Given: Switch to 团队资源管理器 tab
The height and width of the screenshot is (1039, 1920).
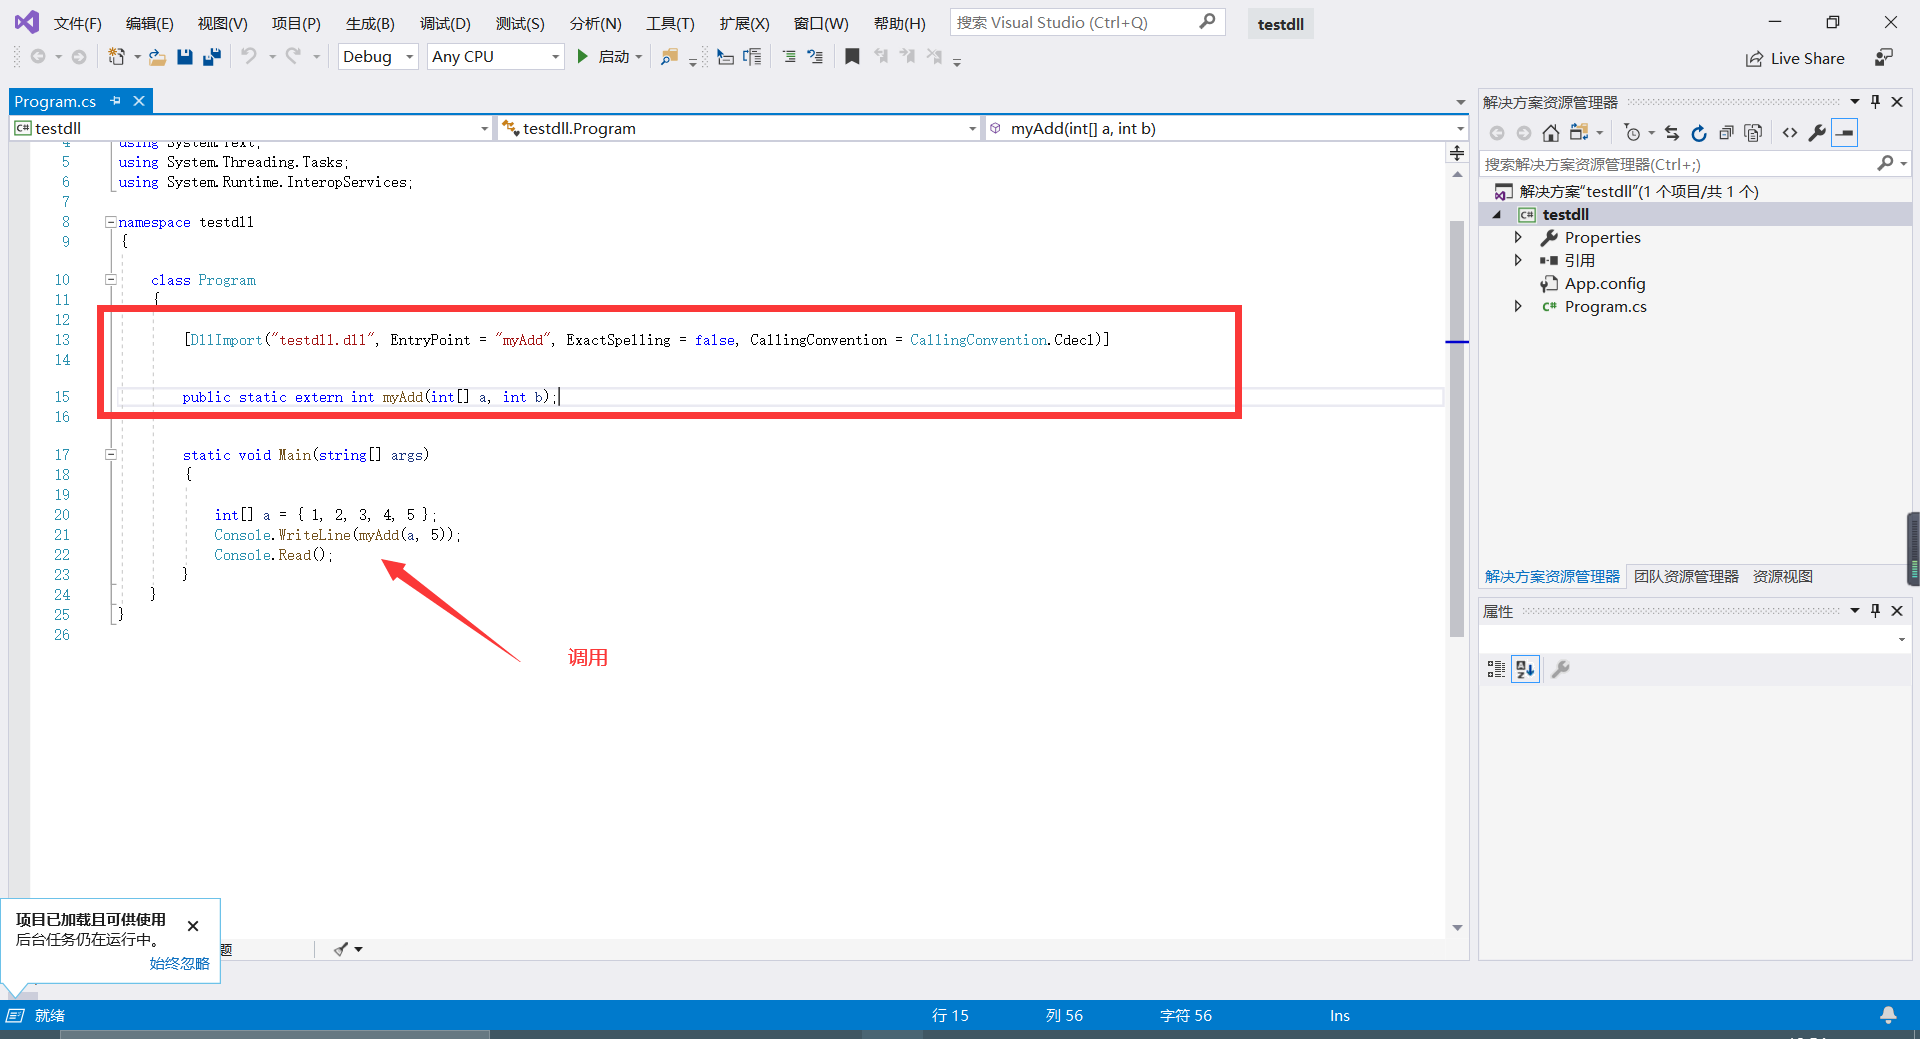Looking at the screenshot, I should [x=1686, y=576].
